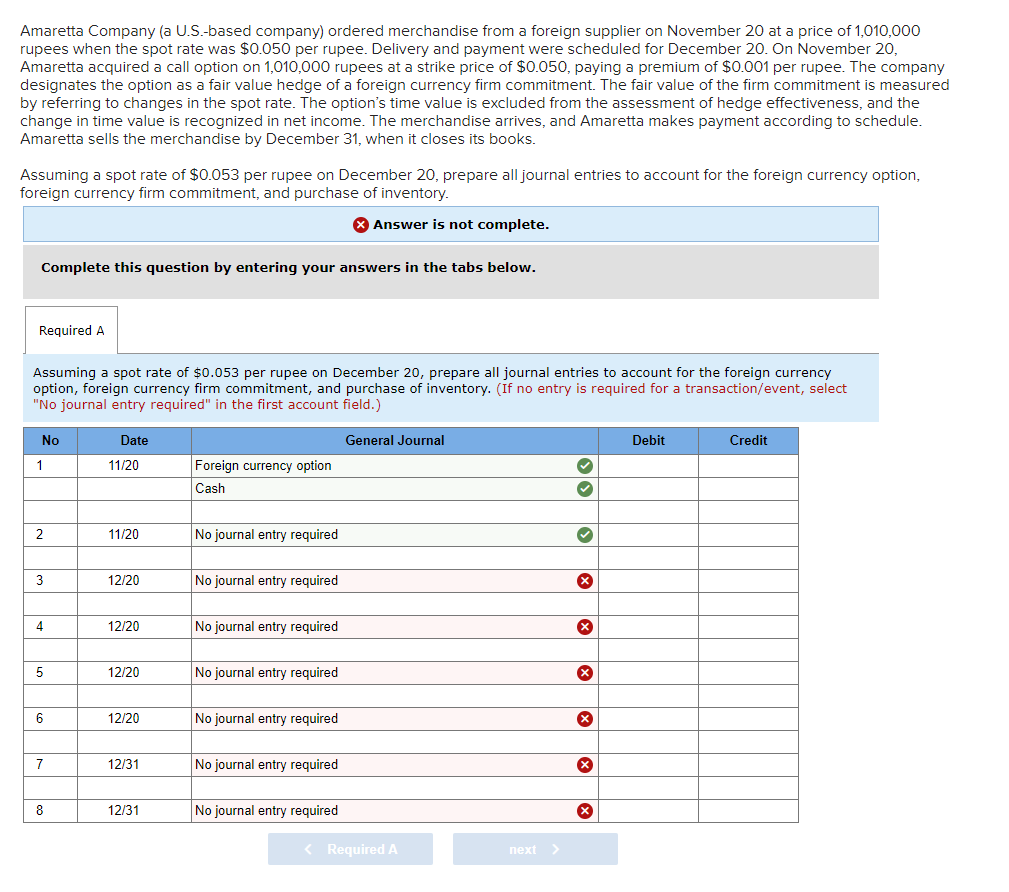The width and height of the screenshot is (1009, 892).
Task: Open the Required A tab
Action: coord(71,330)
